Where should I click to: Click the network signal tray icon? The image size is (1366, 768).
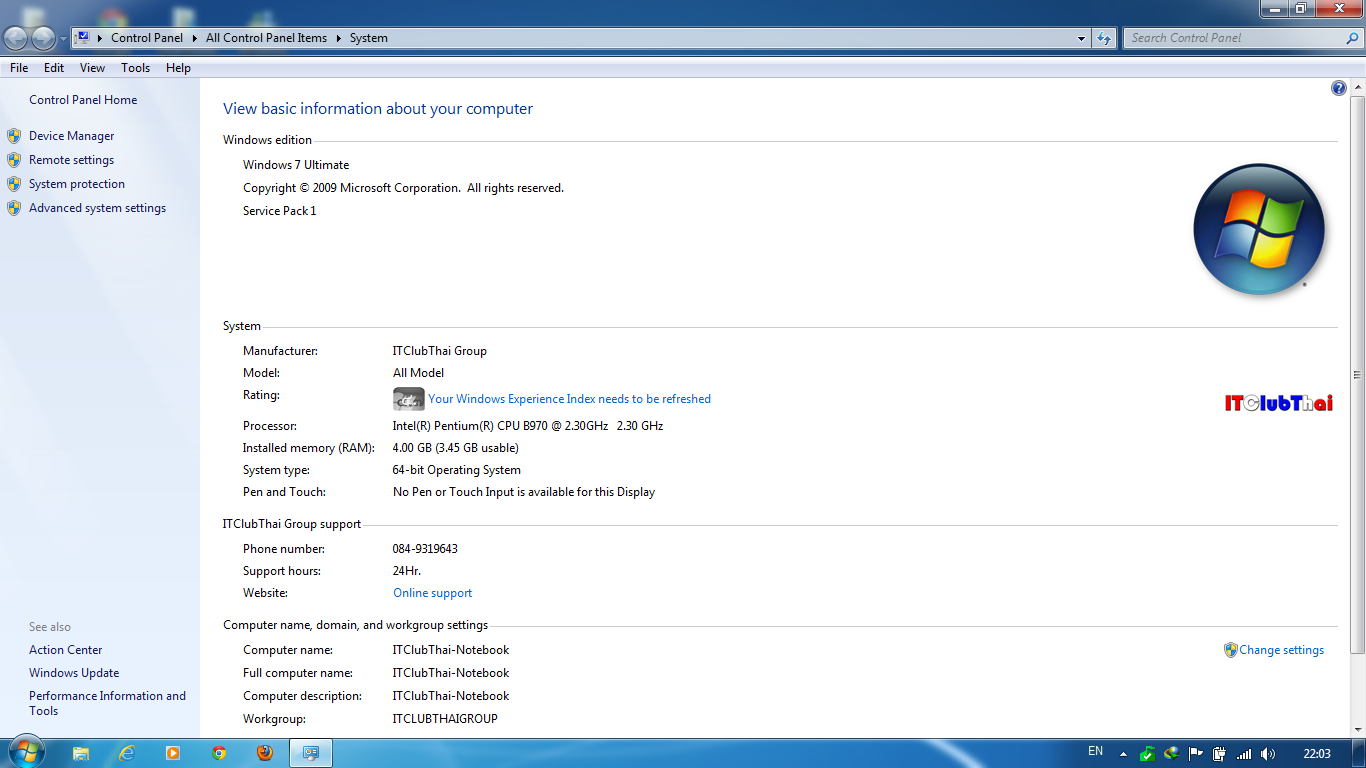(1244, 753)
